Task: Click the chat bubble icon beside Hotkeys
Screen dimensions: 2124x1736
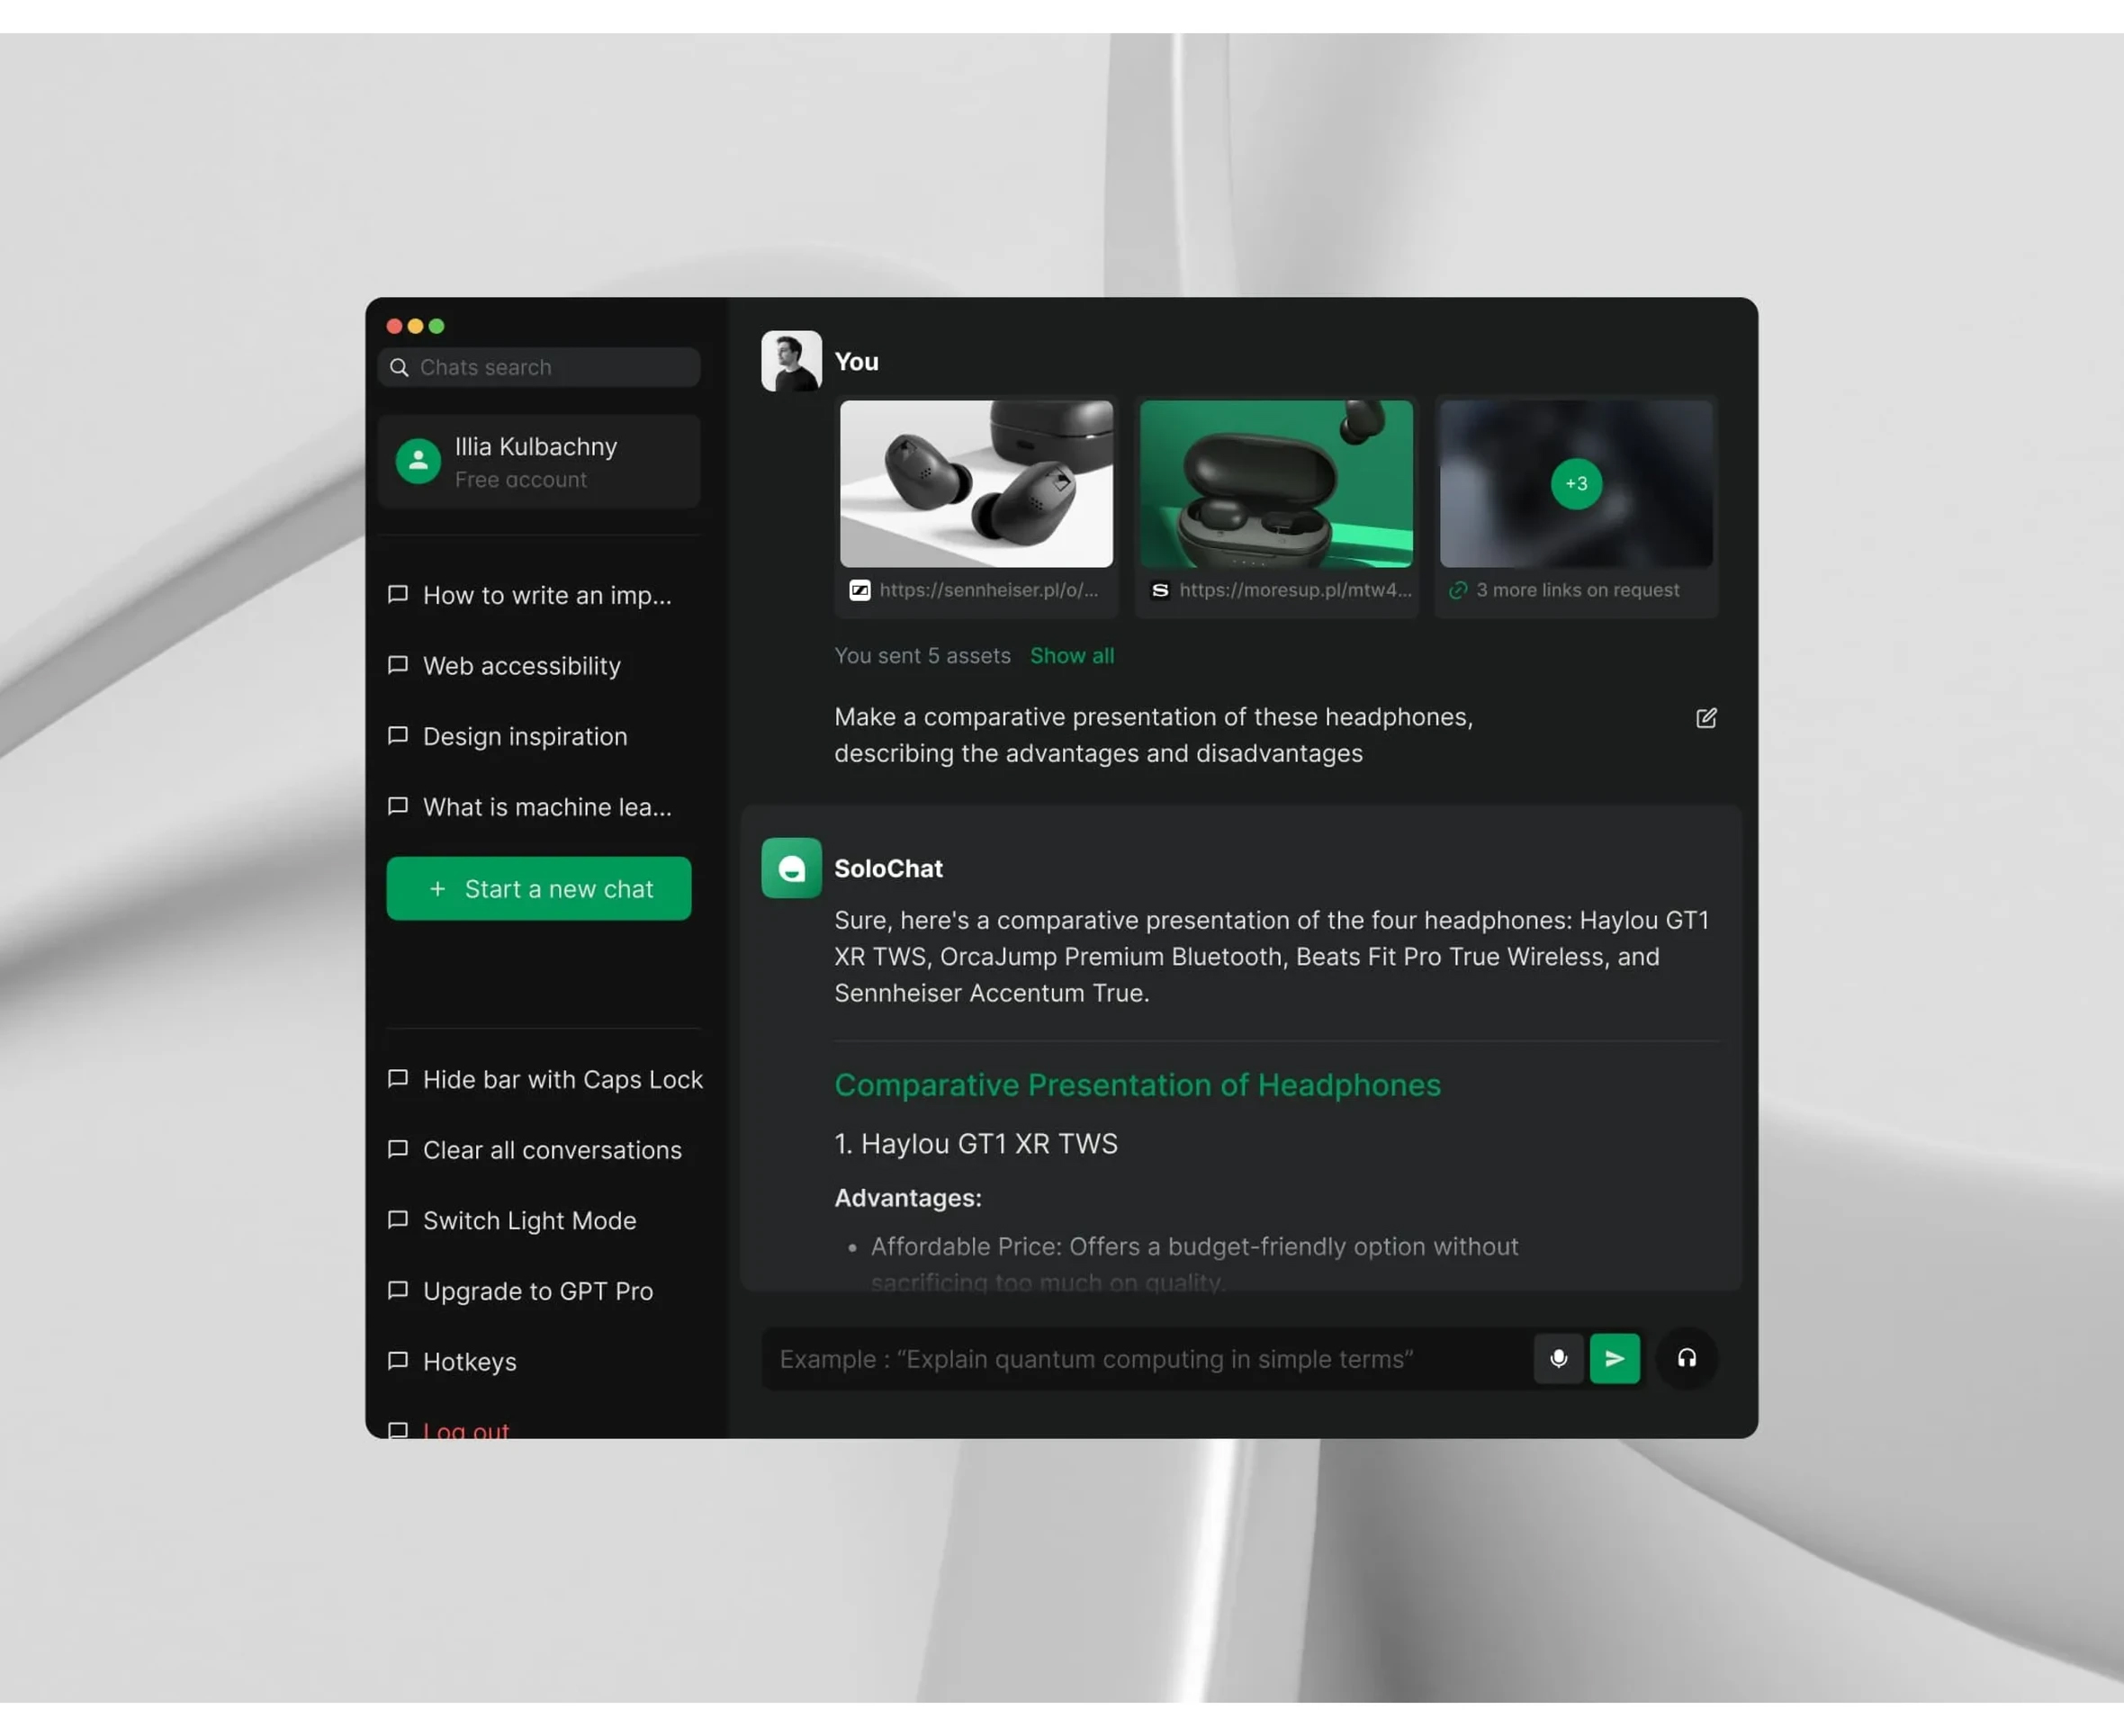Action: tap(397, 1362)
